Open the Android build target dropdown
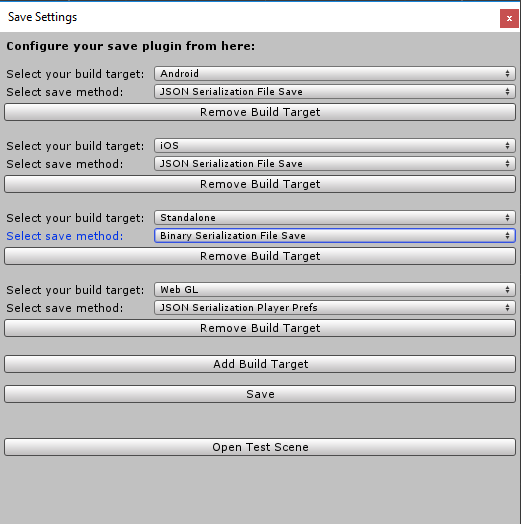 [x=335, y=74]
